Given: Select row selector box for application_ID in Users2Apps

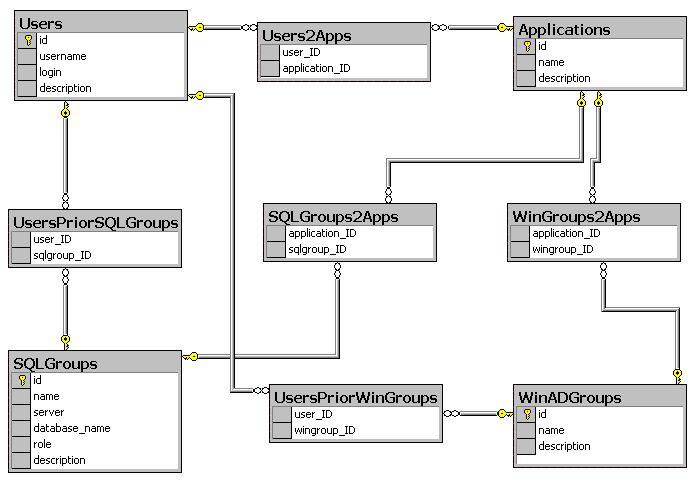Looking at the screenshot, I should point(270,69).
